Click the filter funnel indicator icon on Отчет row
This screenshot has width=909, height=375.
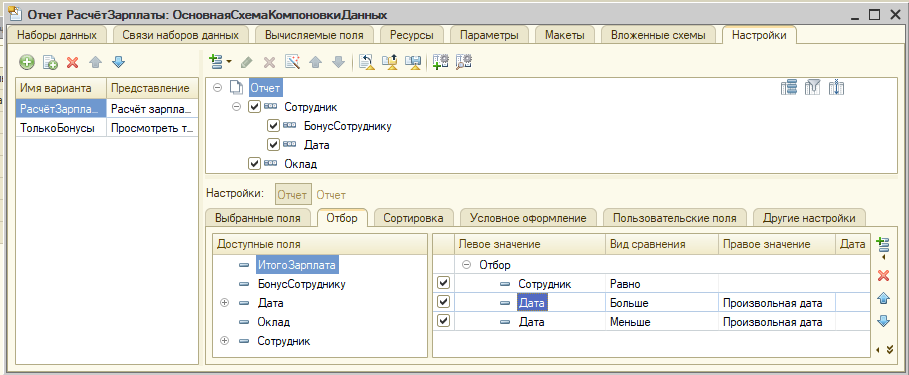(x=812, y=88)
